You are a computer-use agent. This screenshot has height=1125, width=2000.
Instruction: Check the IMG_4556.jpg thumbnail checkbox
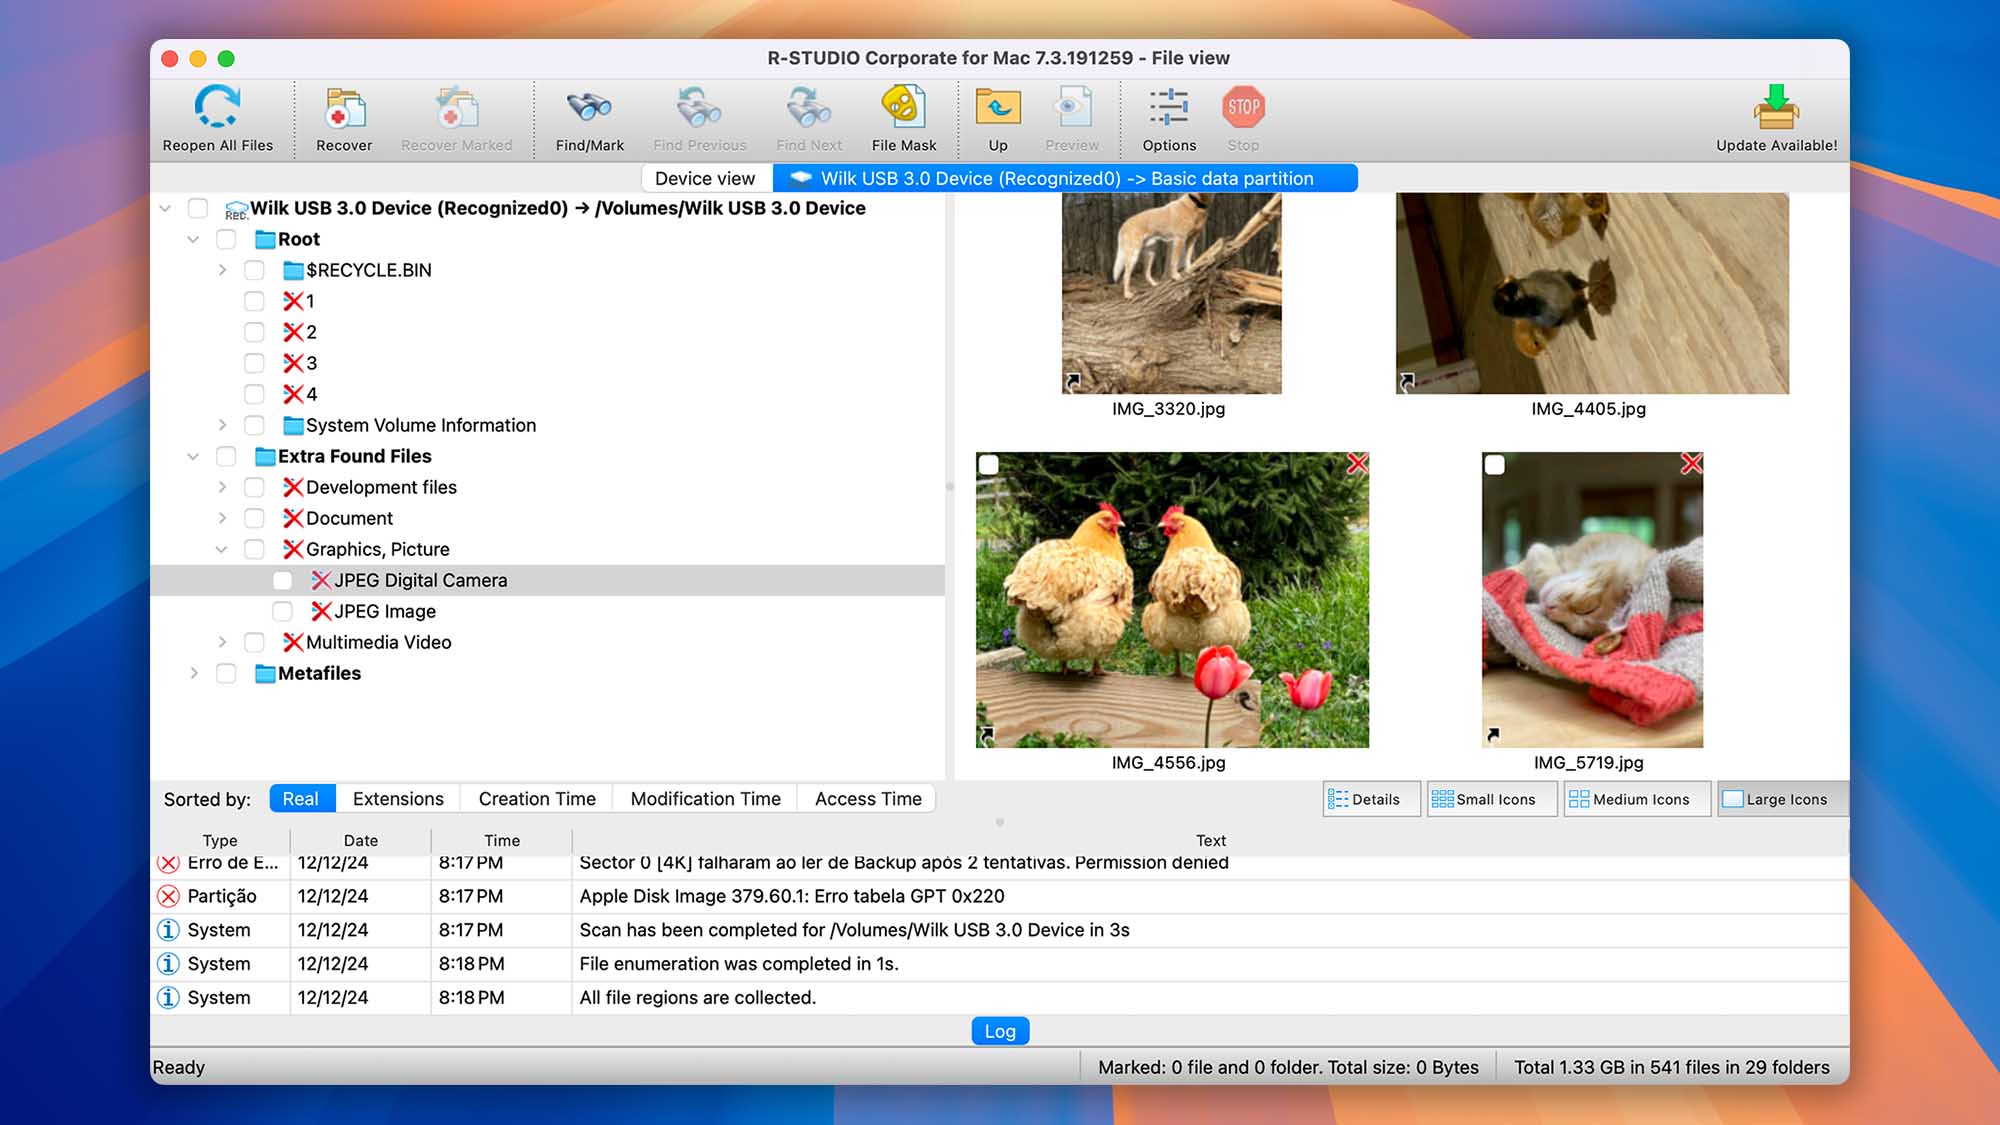(x=989, y=465)
